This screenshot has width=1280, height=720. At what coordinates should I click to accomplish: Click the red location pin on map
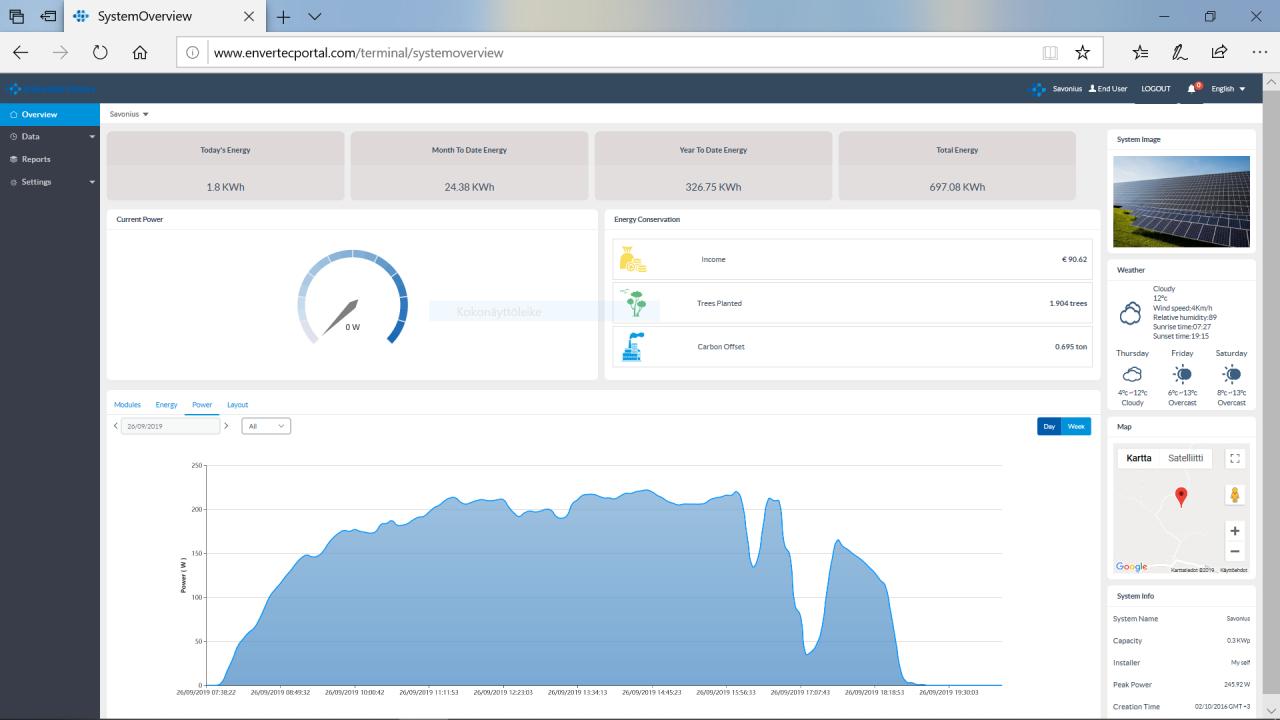coord(1181,497)
